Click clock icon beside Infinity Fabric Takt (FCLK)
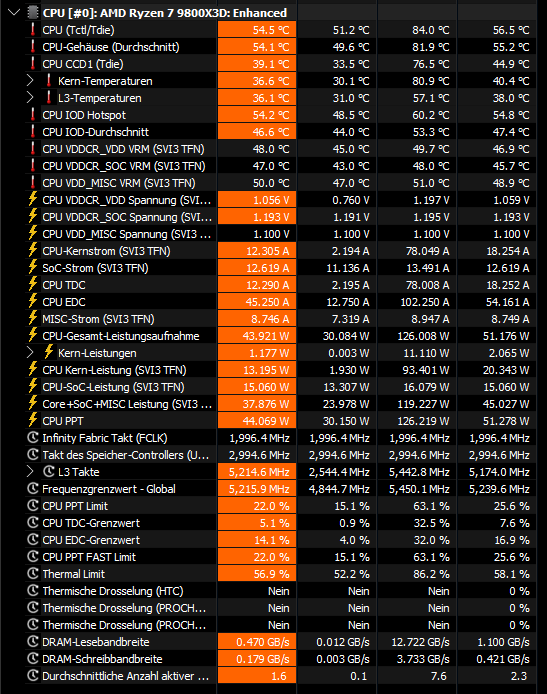The height and width of the screenshot is (694, 547). [x=33, y=438]
